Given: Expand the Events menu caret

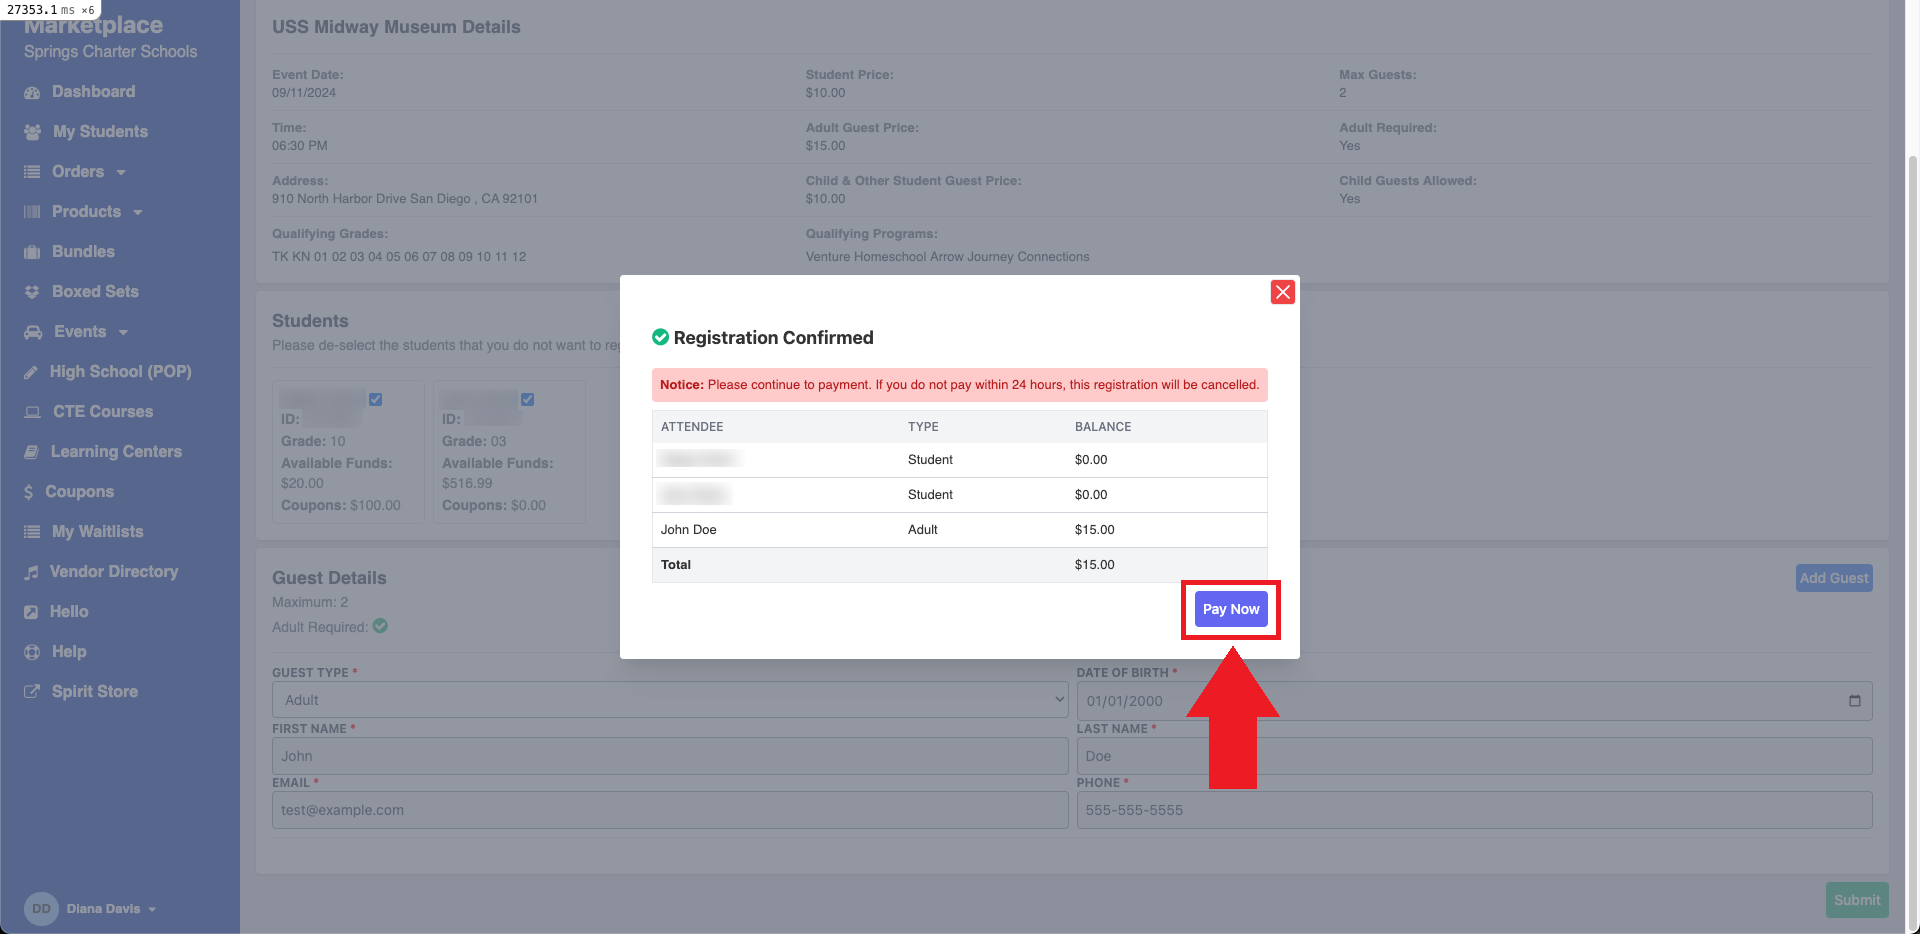Looking at the screenshot, I should [123, 332].
